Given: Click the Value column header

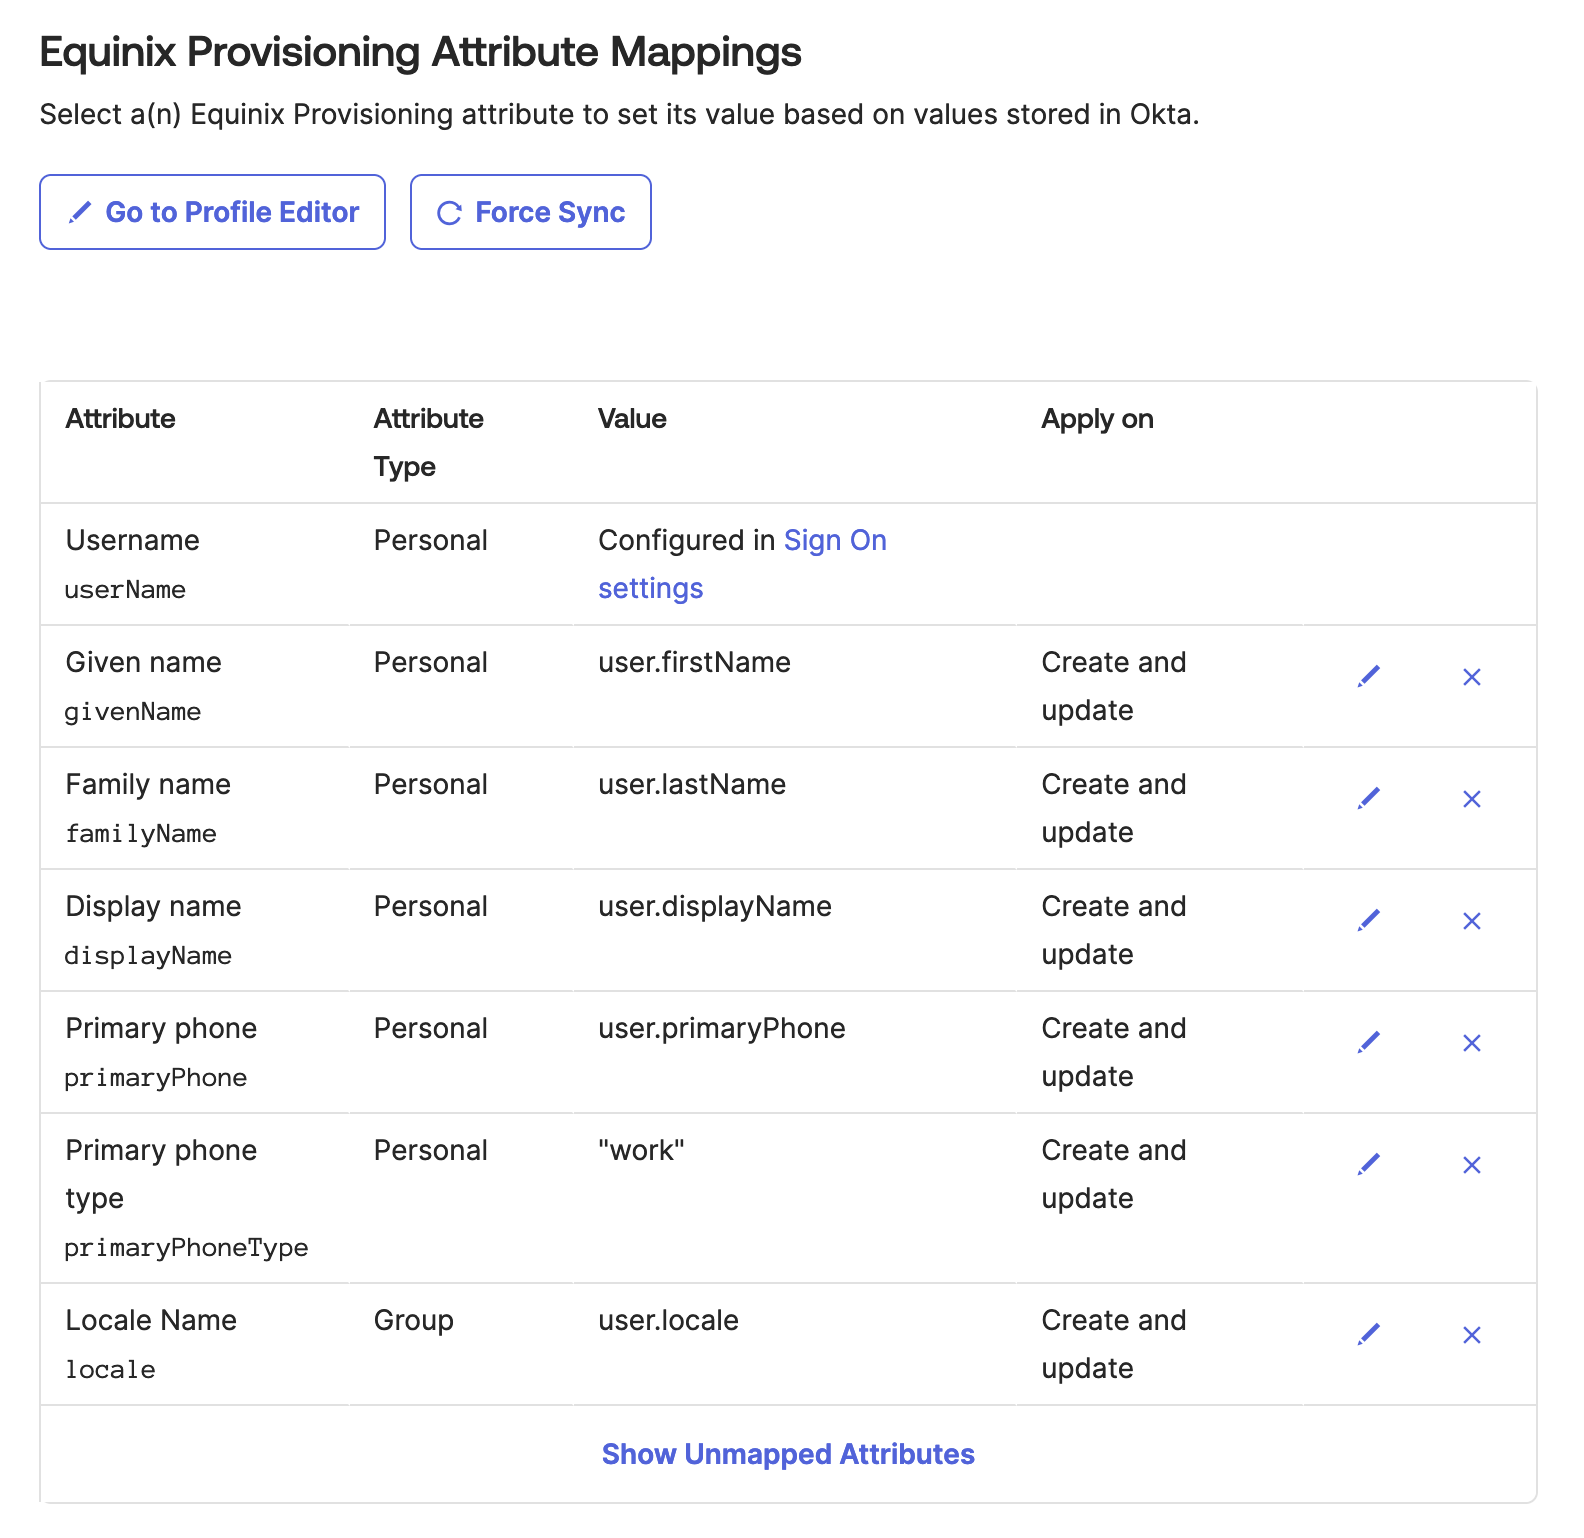Looking at the screenshot, I should pos(632,418).
